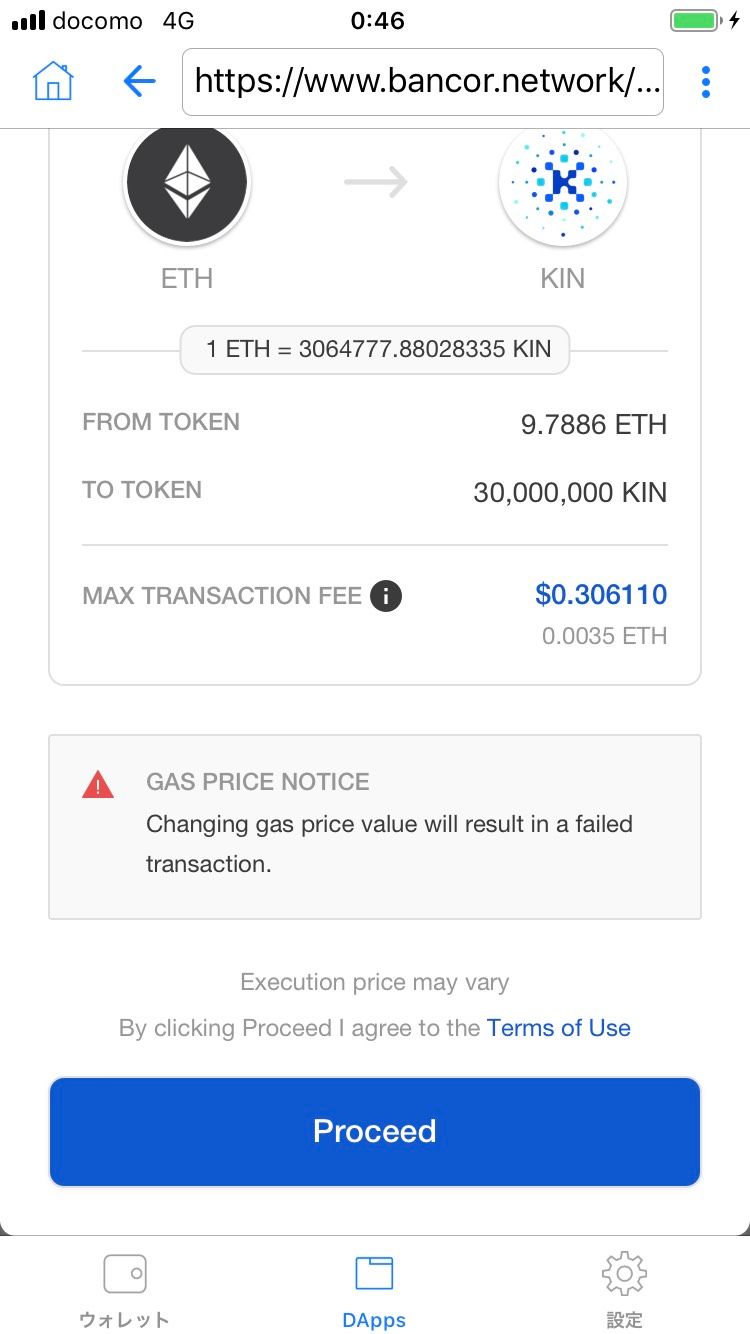Open the three-dot browser menu
Screen dimensions: 750x1334
(x=706, y=81)
